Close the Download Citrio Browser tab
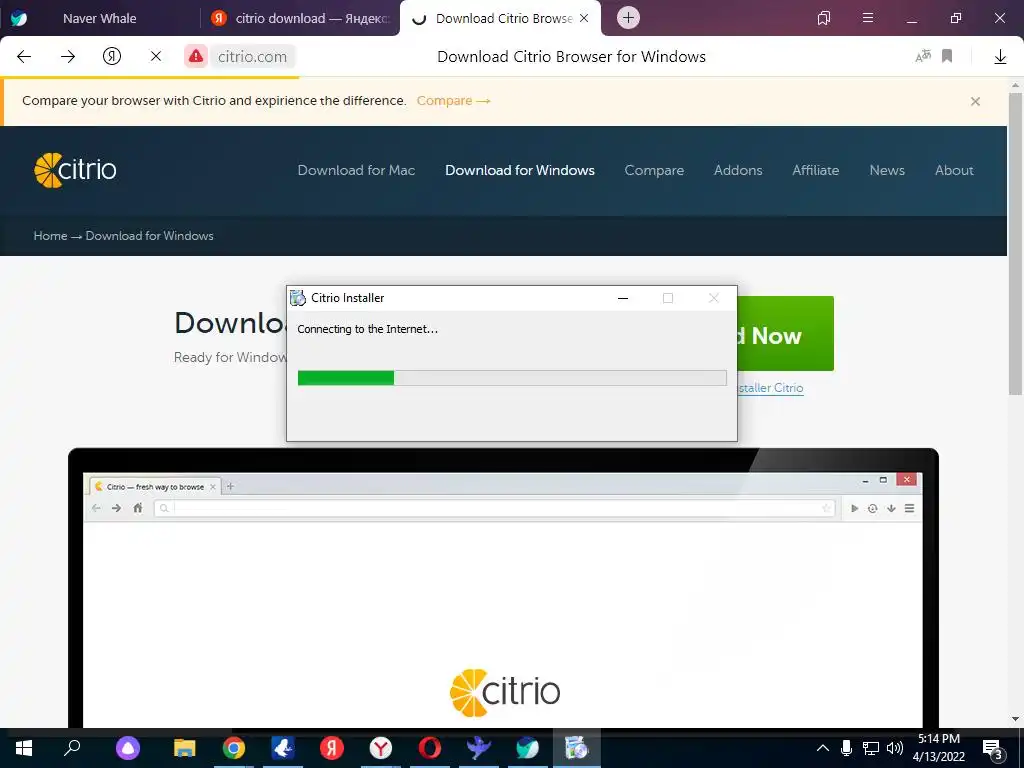Screen dimensions: 1024x768 pos(584,18)
